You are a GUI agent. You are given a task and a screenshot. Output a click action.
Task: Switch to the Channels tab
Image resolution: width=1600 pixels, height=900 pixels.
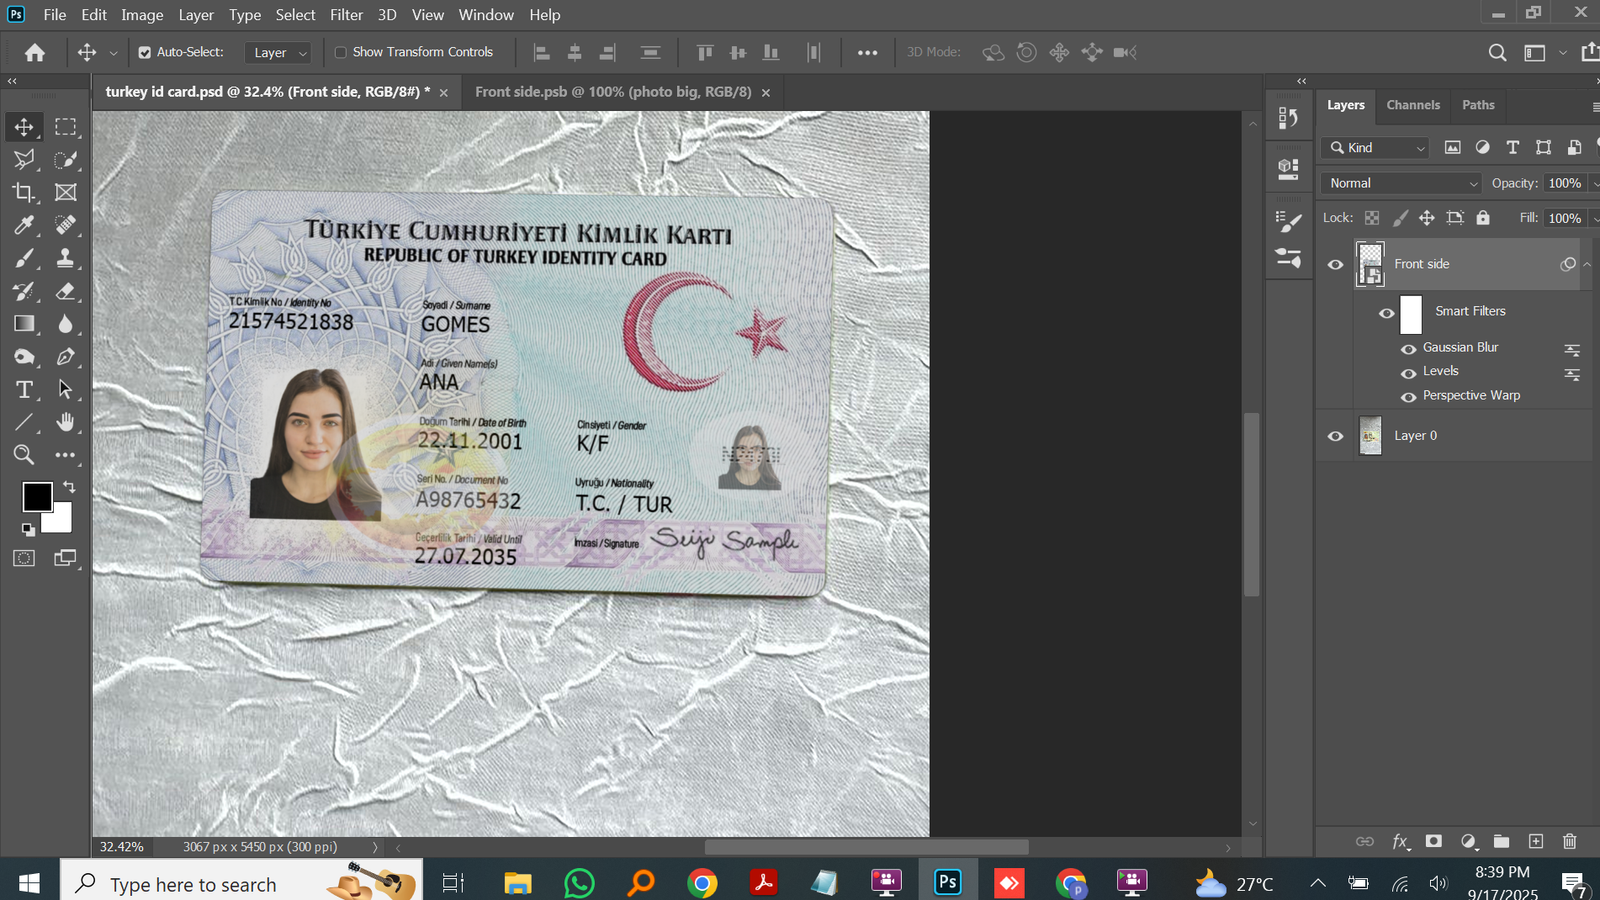1412,105
